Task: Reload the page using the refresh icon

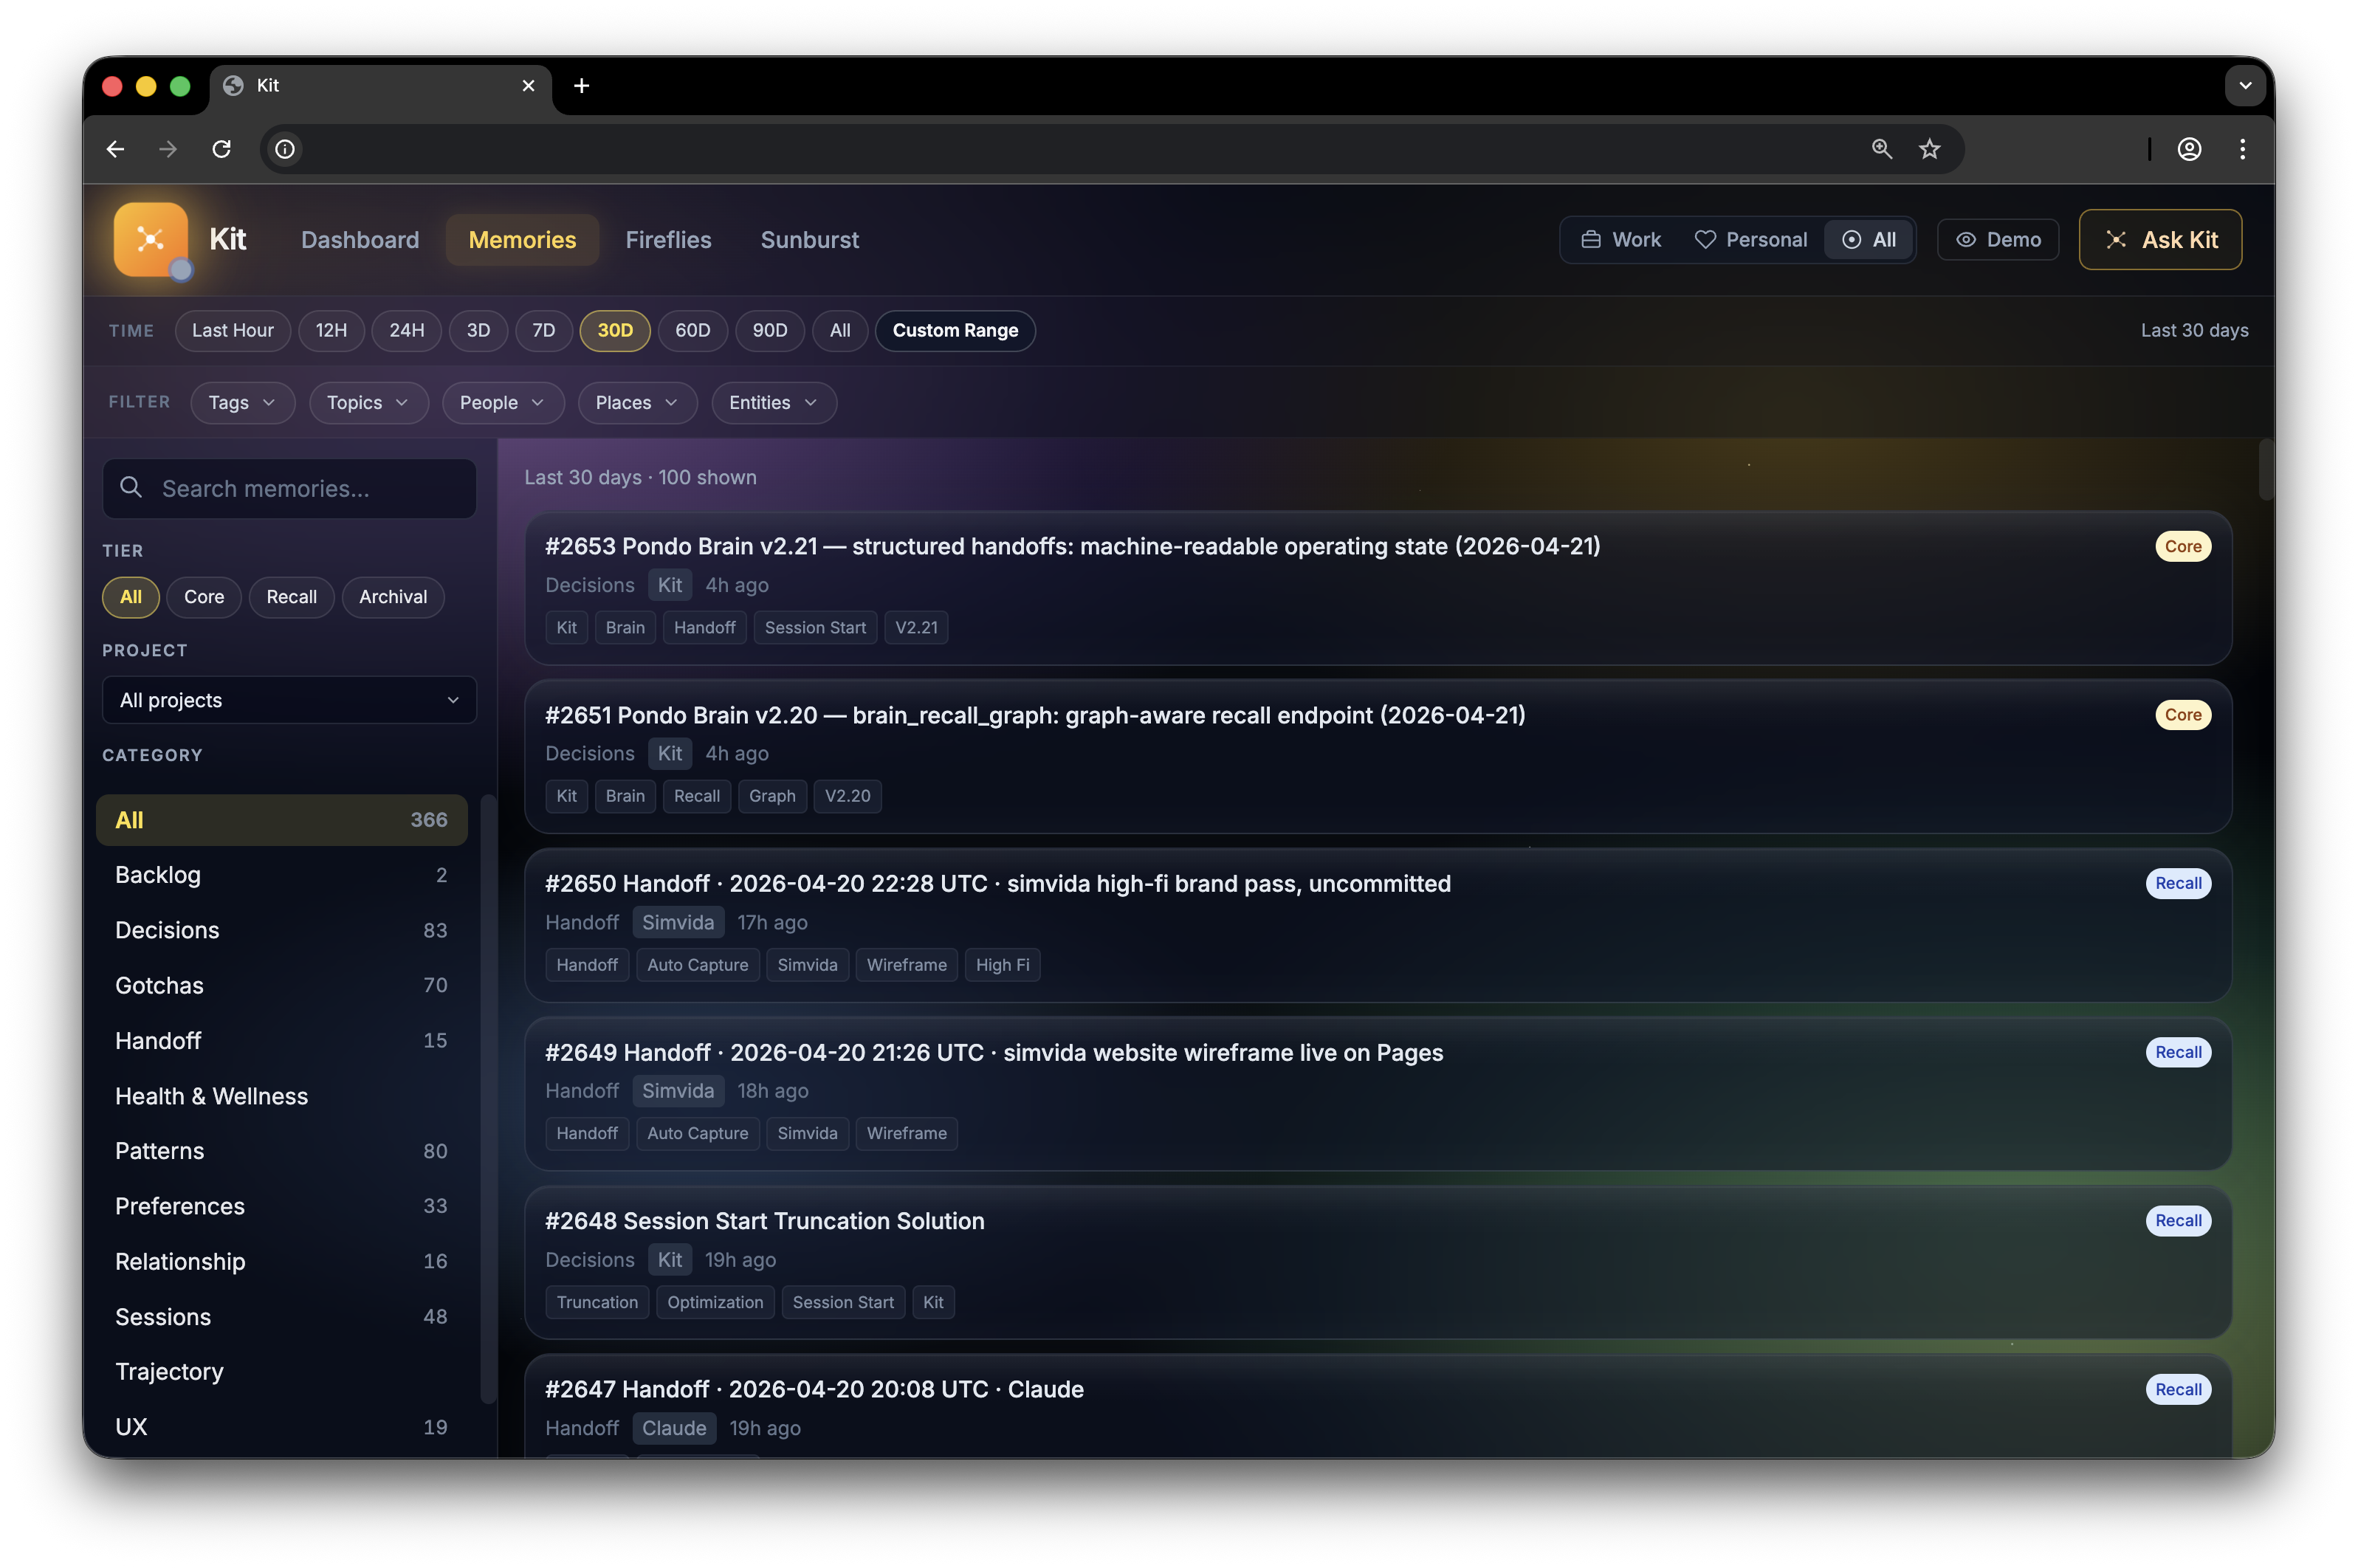Action: [222, 148]
